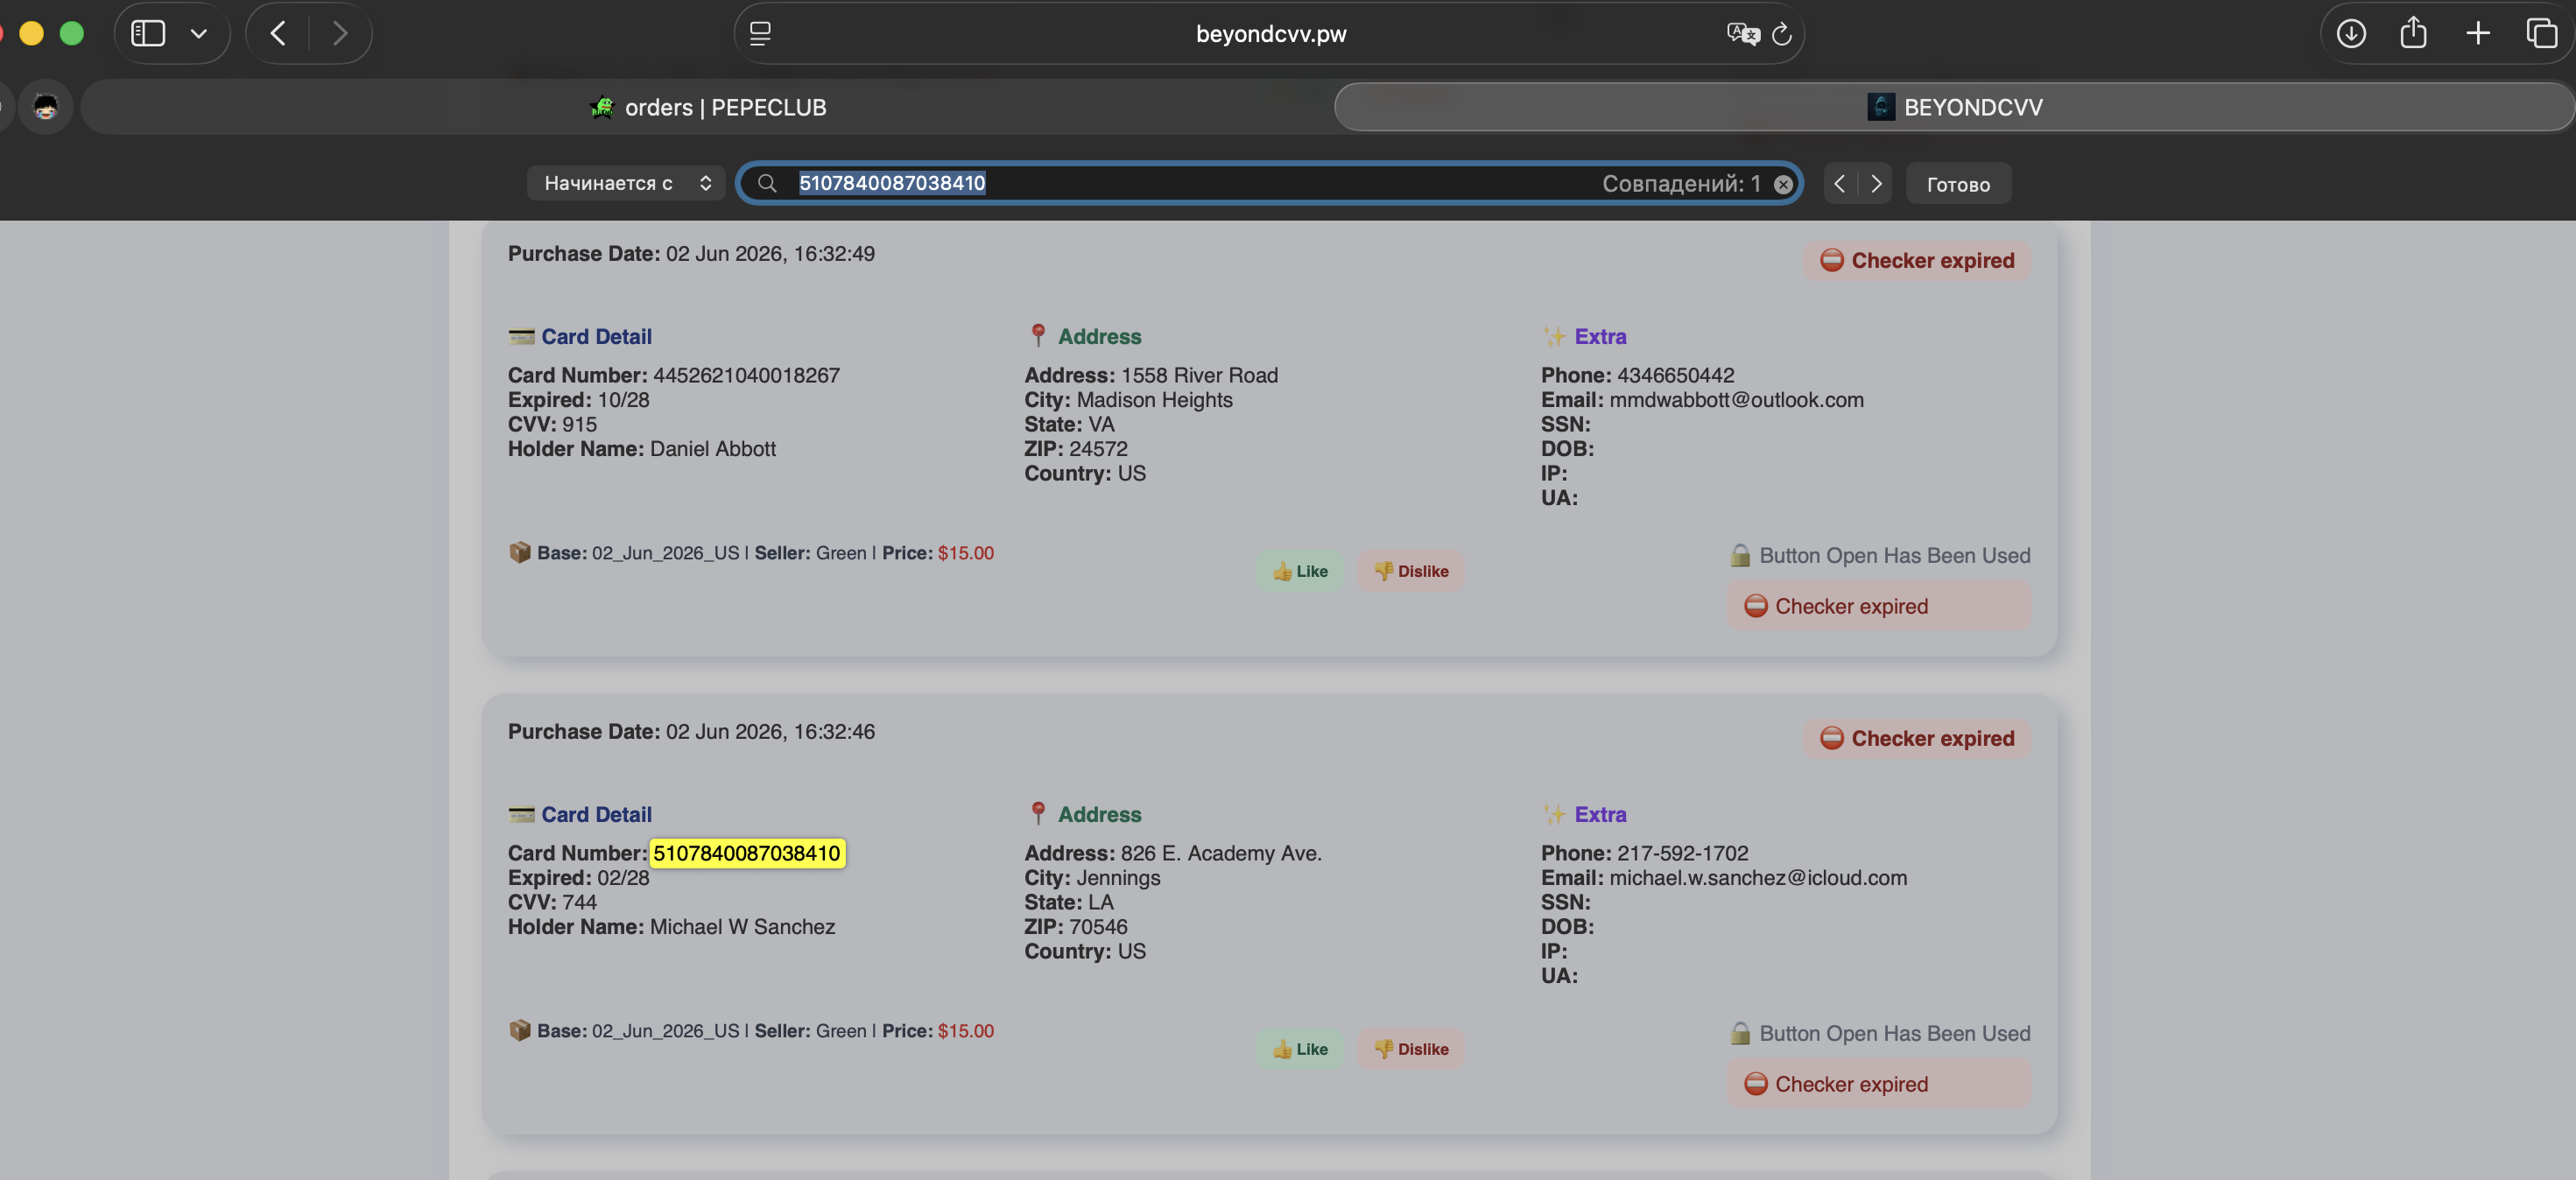Minimize the window with the yellow button
The image size is (2576, 1180).
point(32,33)
